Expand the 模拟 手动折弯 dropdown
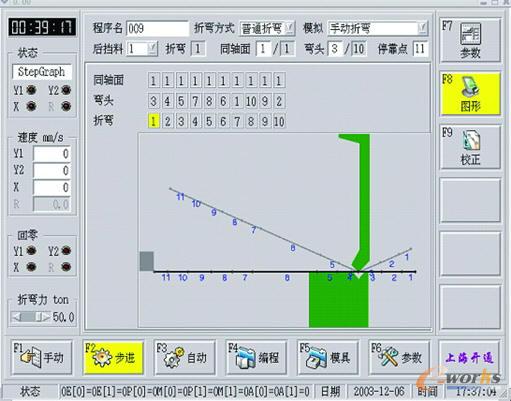Screen dimensions: 511x401 (x=423, y=29)
